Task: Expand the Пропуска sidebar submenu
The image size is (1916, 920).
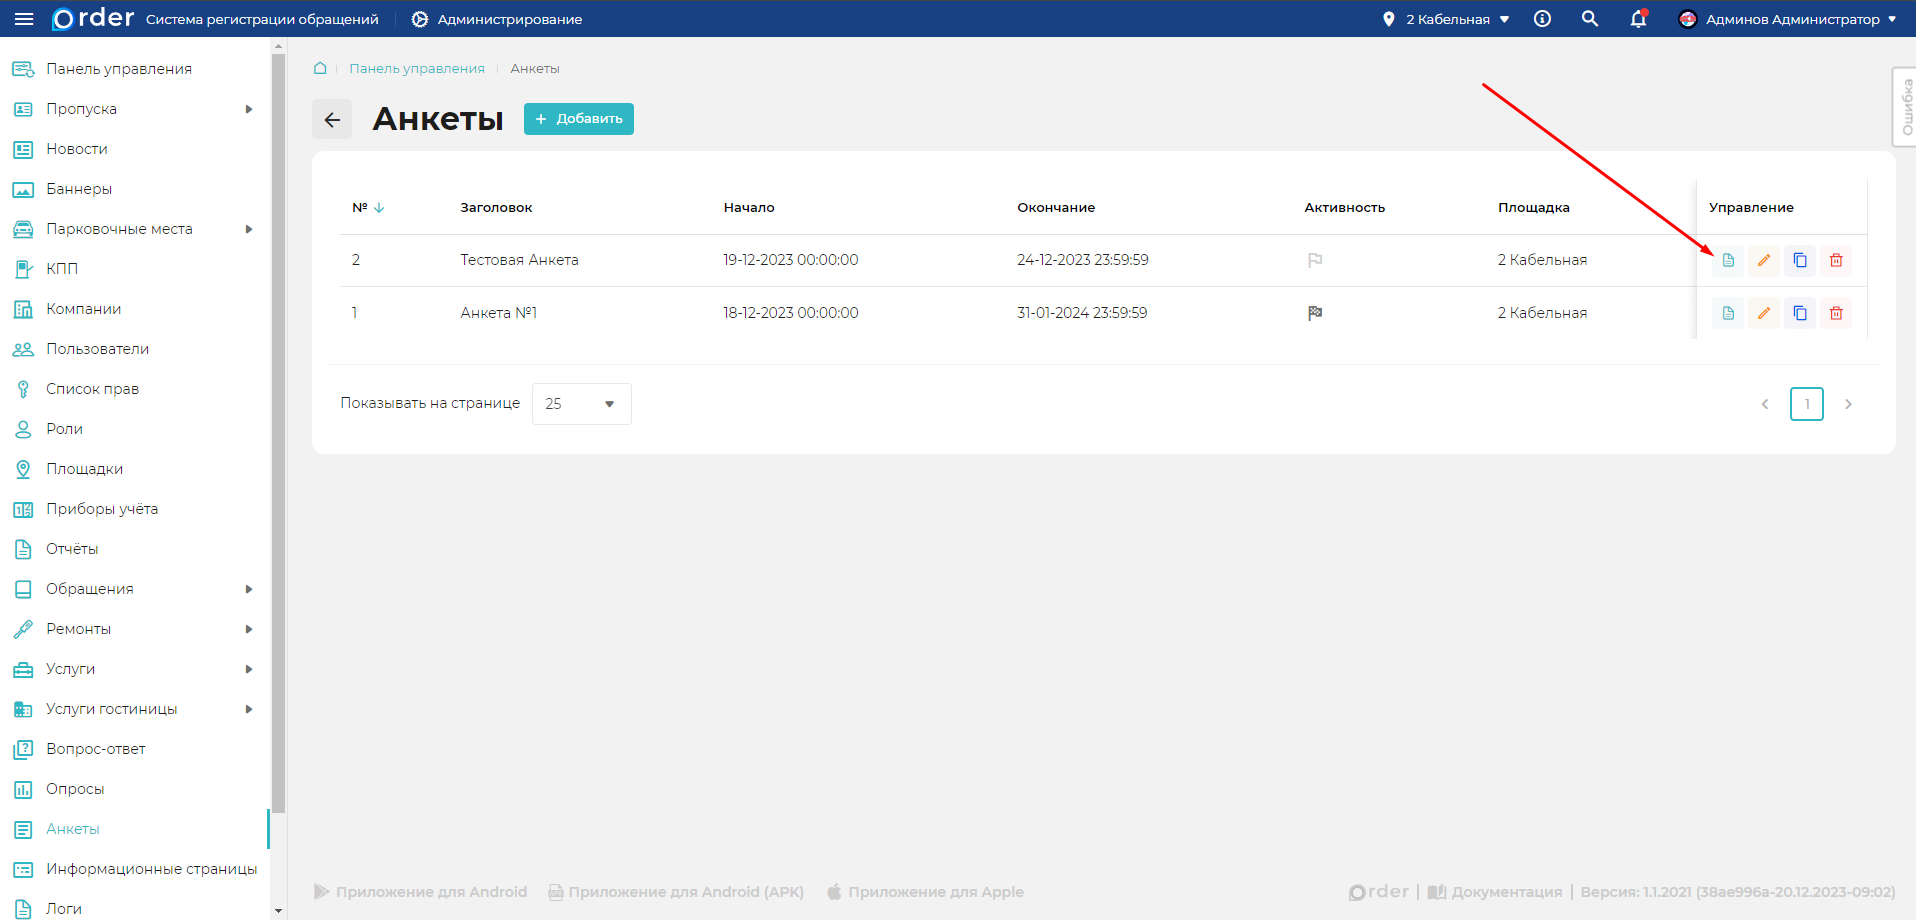Action: click(248, 109)
